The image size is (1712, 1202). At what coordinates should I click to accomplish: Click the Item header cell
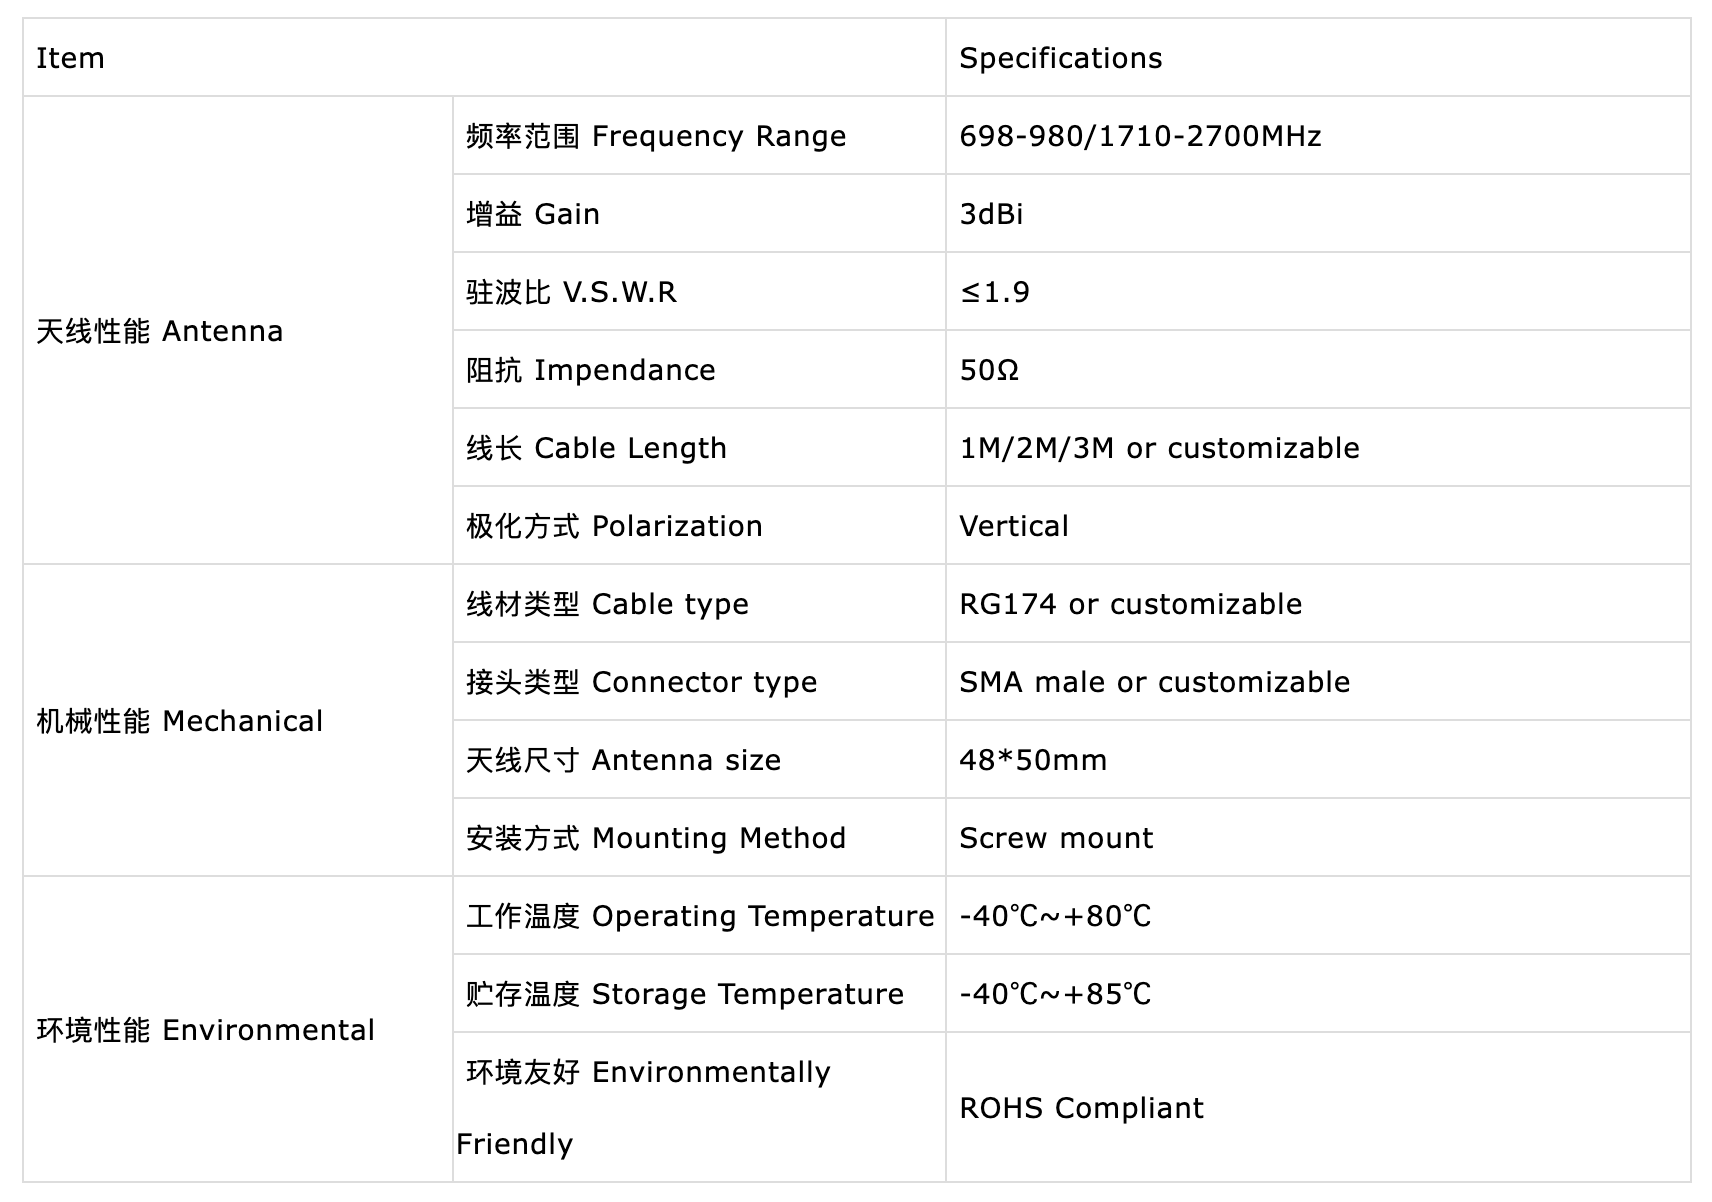point(70,58)
